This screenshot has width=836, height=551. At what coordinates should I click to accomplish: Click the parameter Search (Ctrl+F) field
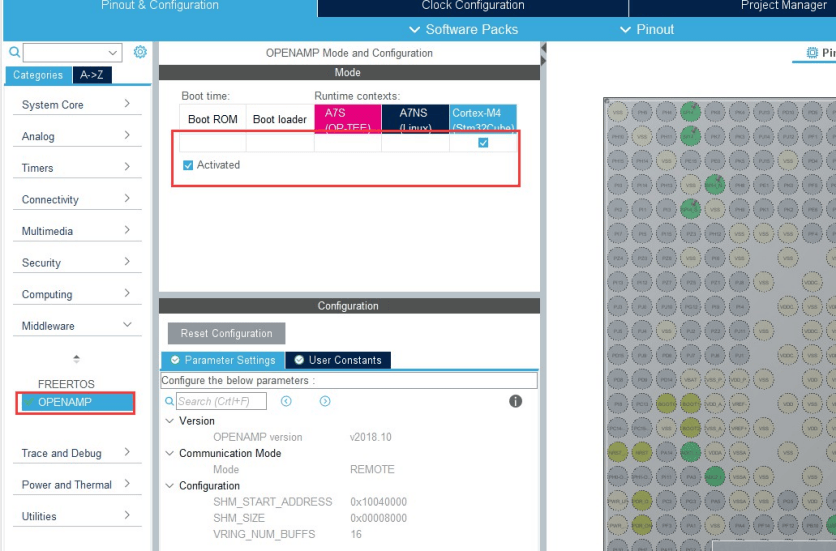221,401
